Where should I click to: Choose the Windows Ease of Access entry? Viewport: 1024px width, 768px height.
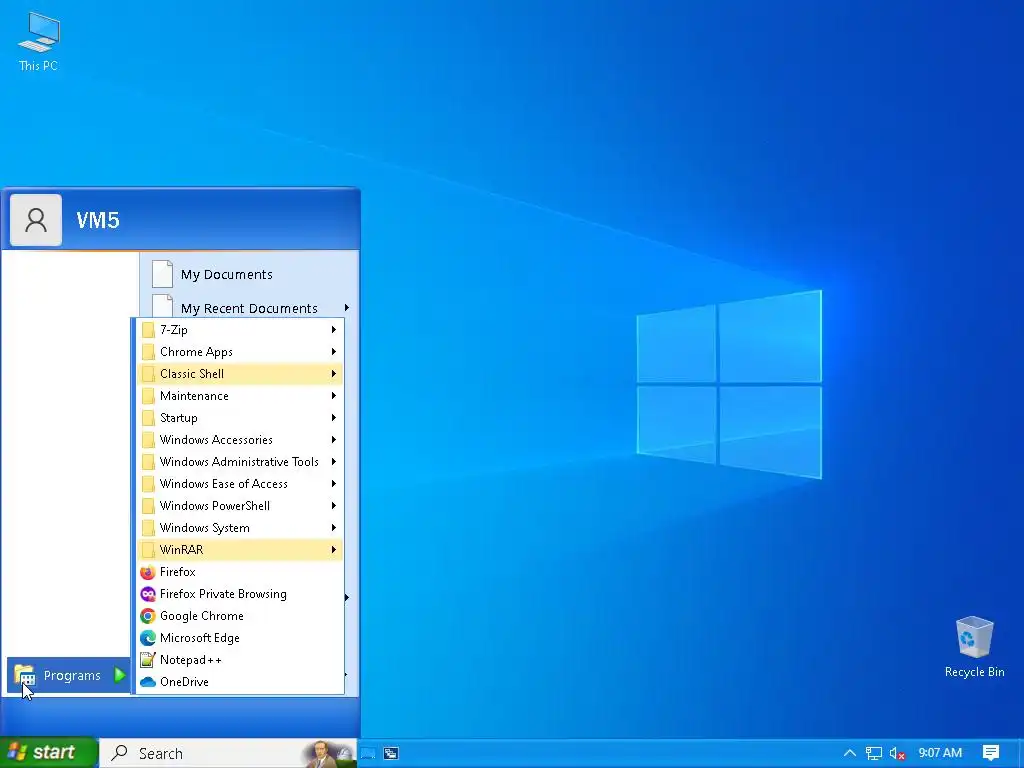point(240,484)
